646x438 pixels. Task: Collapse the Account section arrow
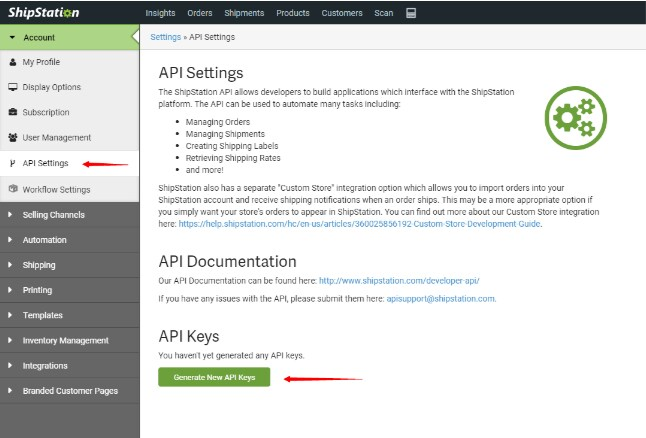(12, 37)
